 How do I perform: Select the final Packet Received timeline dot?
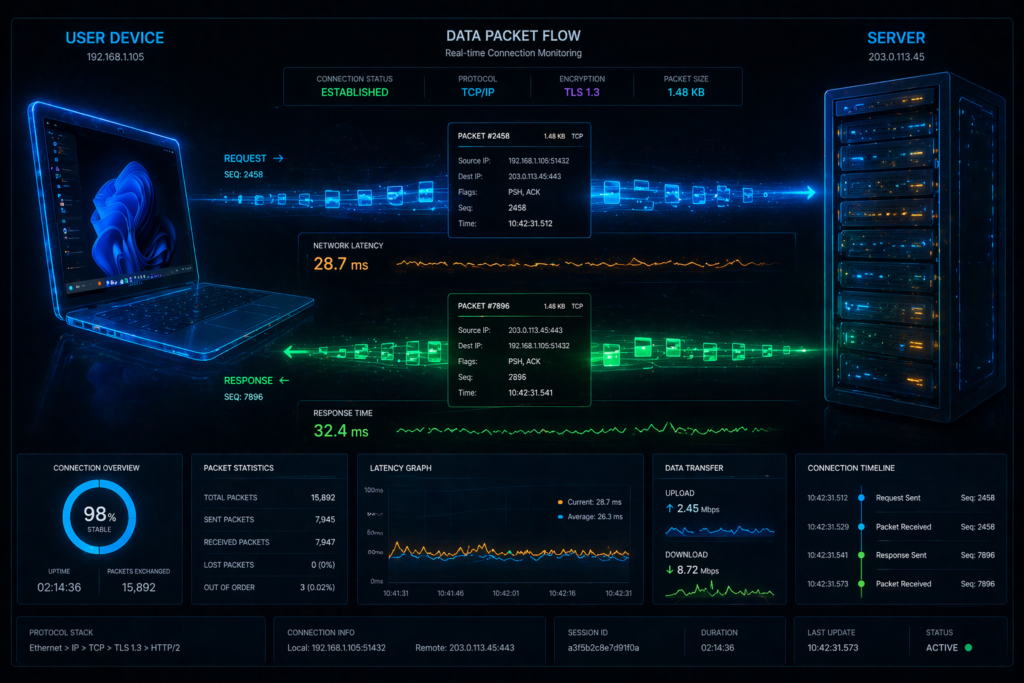pos(860,584)
